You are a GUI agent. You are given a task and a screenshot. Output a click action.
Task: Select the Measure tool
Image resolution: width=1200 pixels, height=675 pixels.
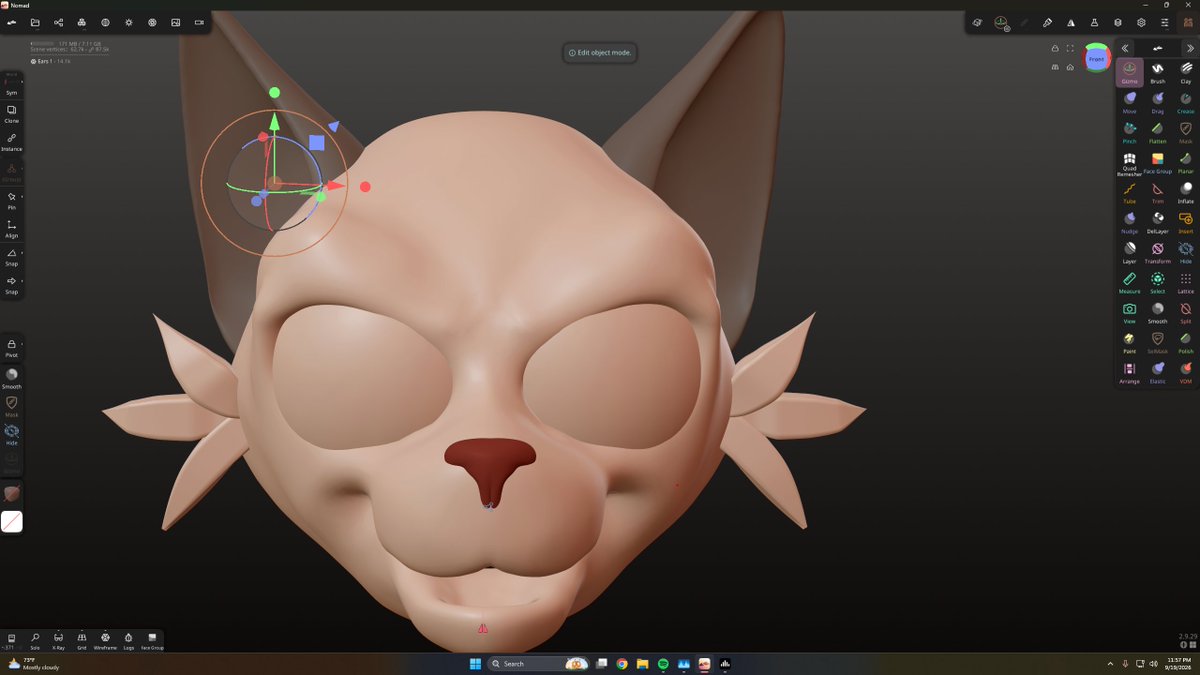(1129, 282)
